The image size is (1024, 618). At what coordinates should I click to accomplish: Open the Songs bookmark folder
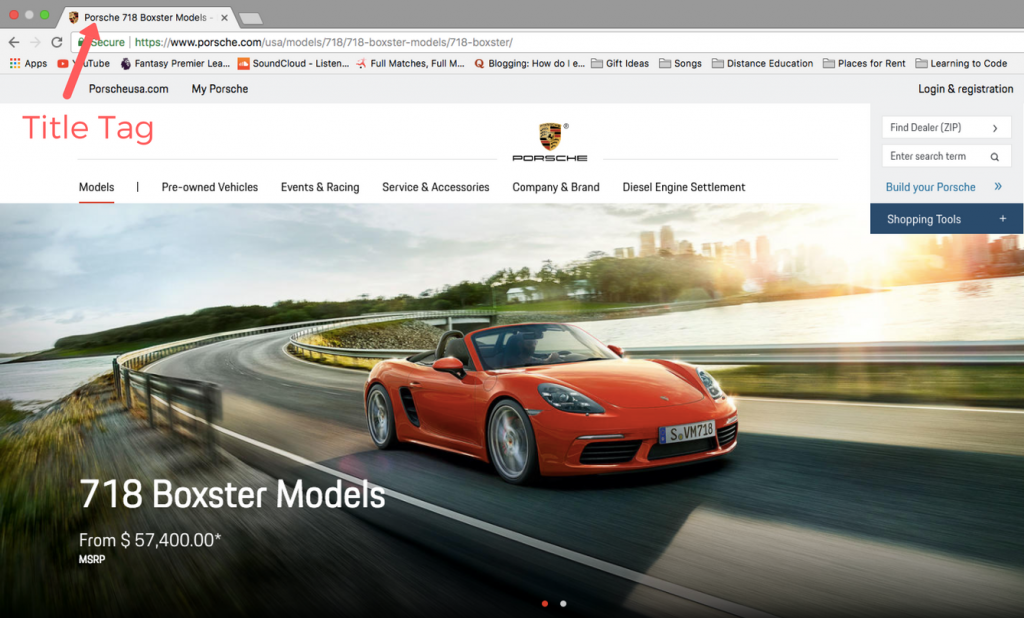680,63
